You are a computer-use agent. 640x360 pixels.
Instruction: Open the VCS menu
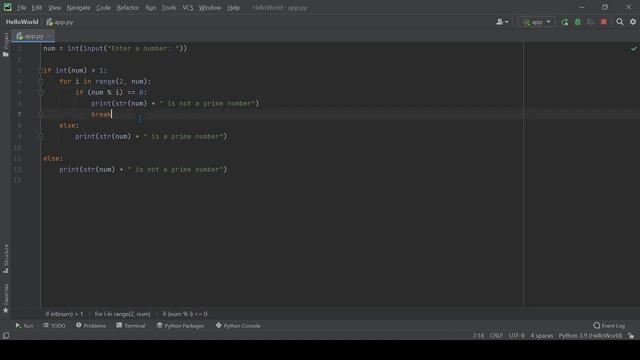coord(188,8)
